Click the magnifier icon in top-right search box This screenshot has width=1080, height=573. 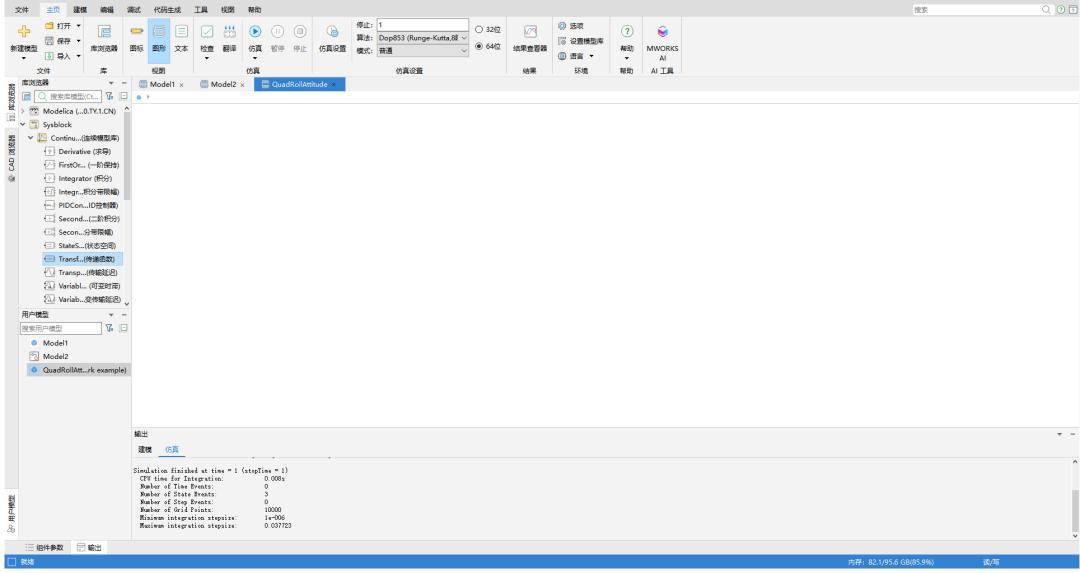pyautogui.click(x=1046, y=10)
